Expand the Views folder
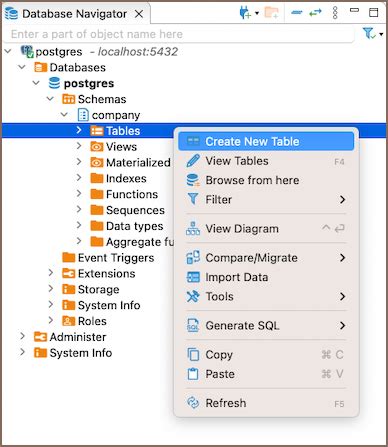Image resolution: width=388 pixels, height=447 pixels. tap(79, 146)
